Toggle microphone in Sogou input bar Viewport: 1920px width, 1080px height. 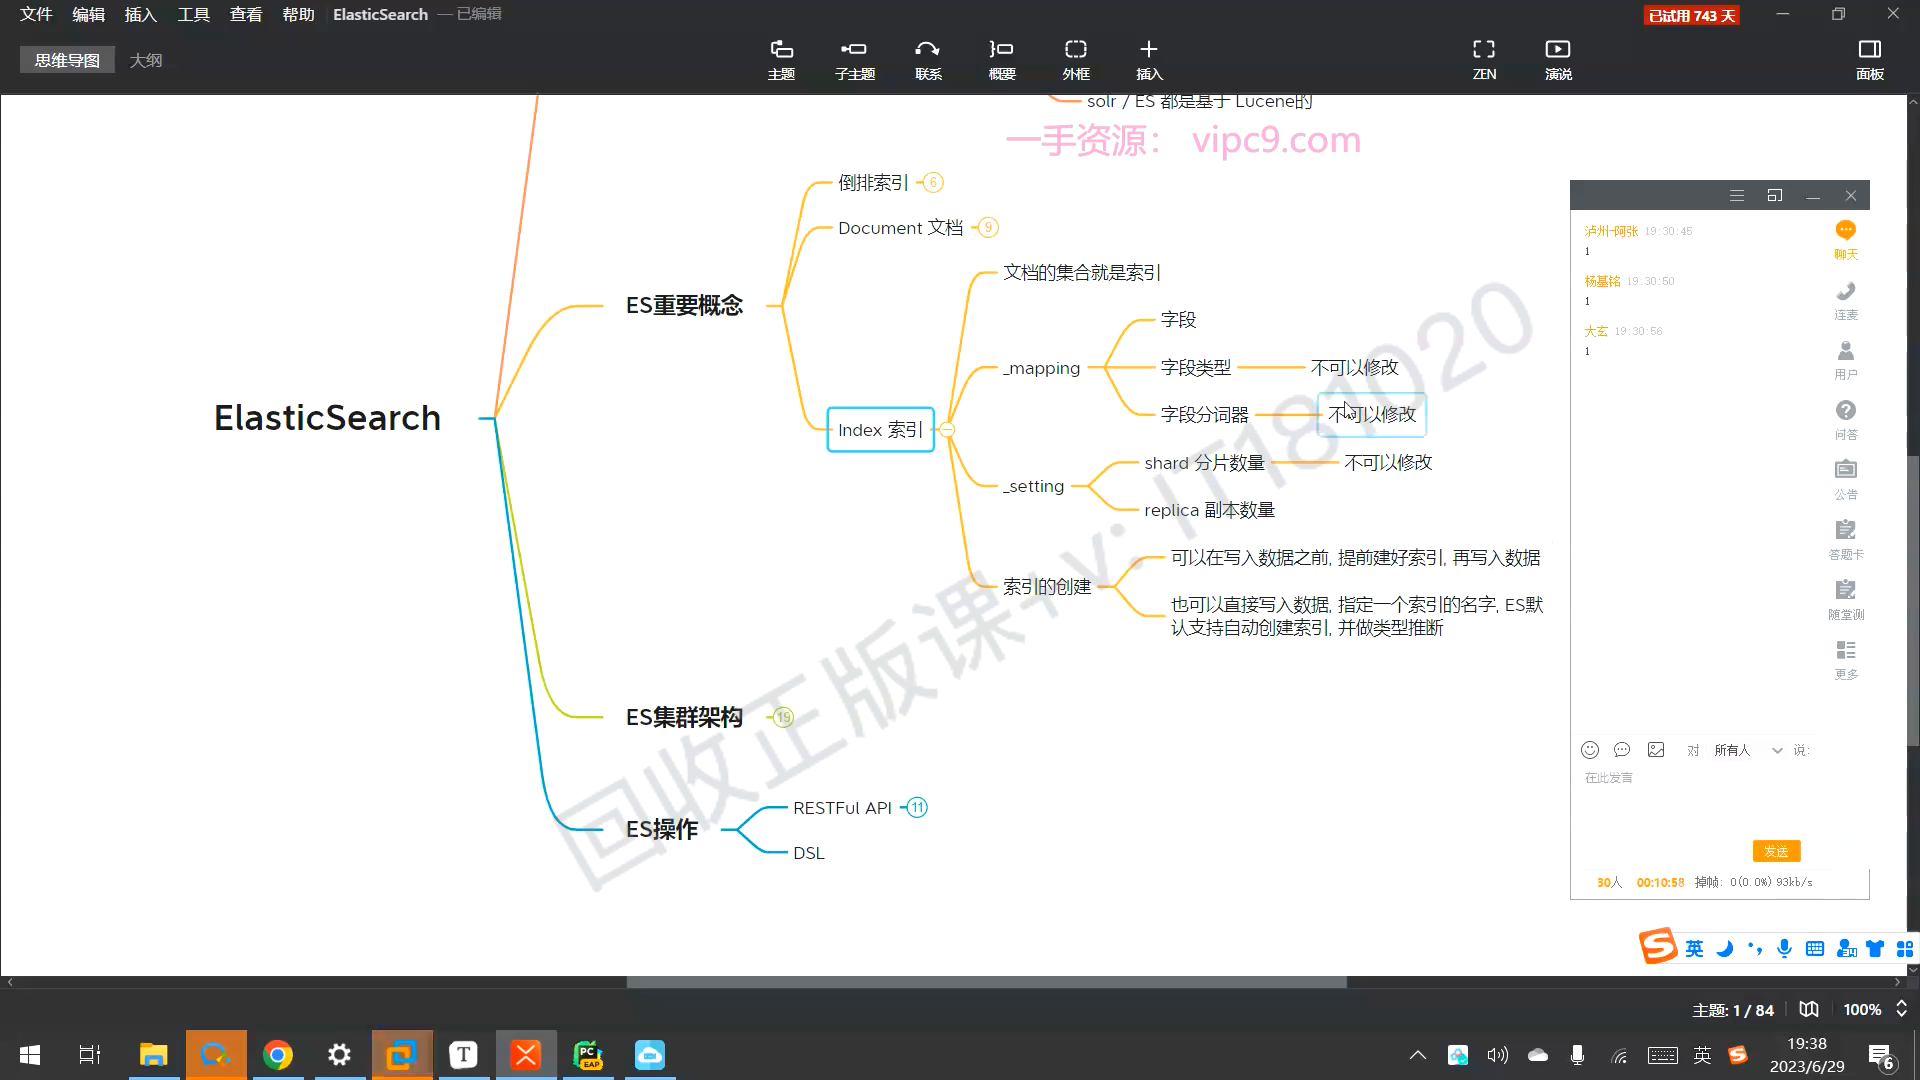coord(1784,948)
